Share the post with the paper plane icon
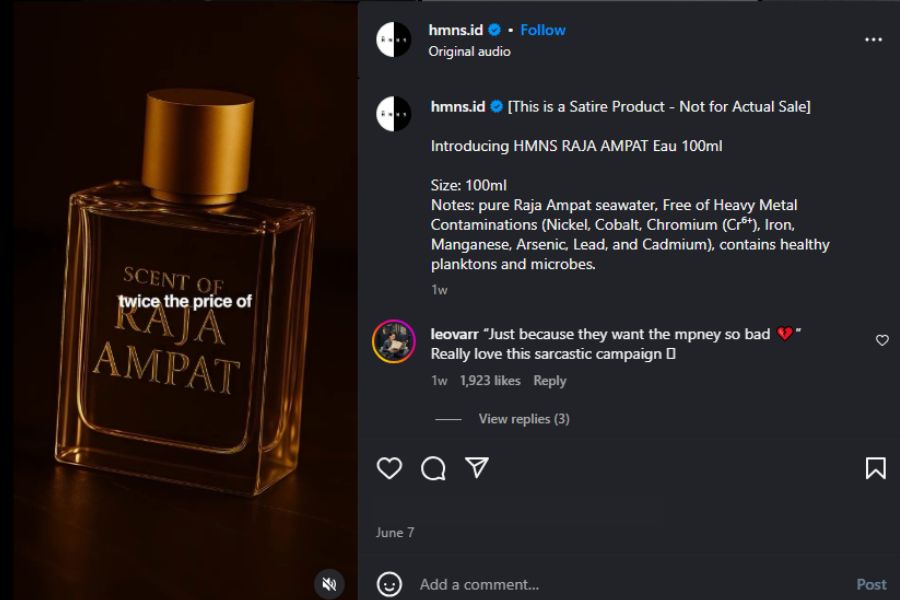This screenshot has width=900, height=600. (477, 467)
